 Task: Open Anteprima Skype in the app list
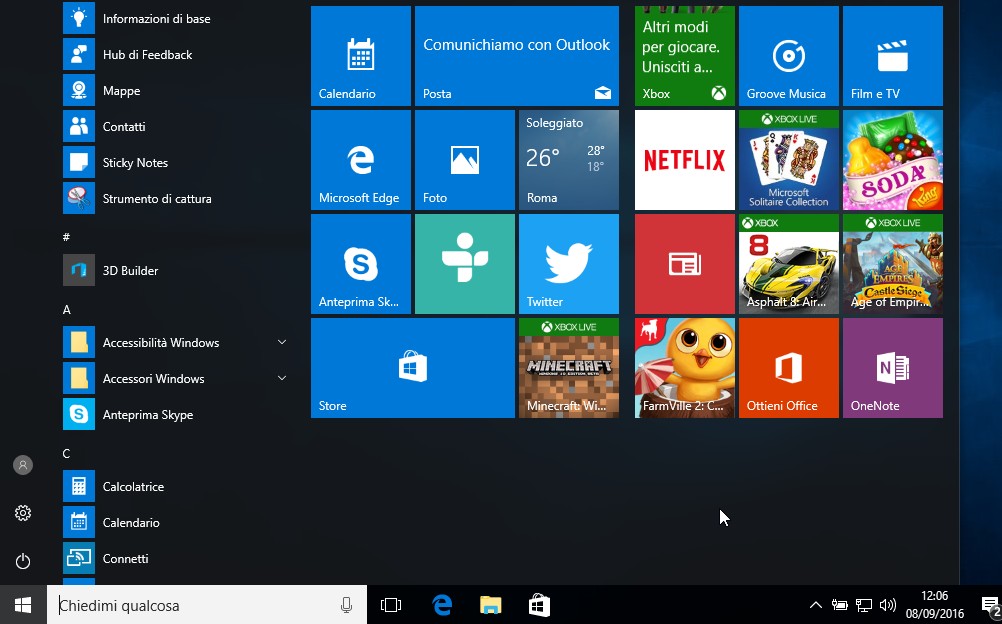(177, 414)
